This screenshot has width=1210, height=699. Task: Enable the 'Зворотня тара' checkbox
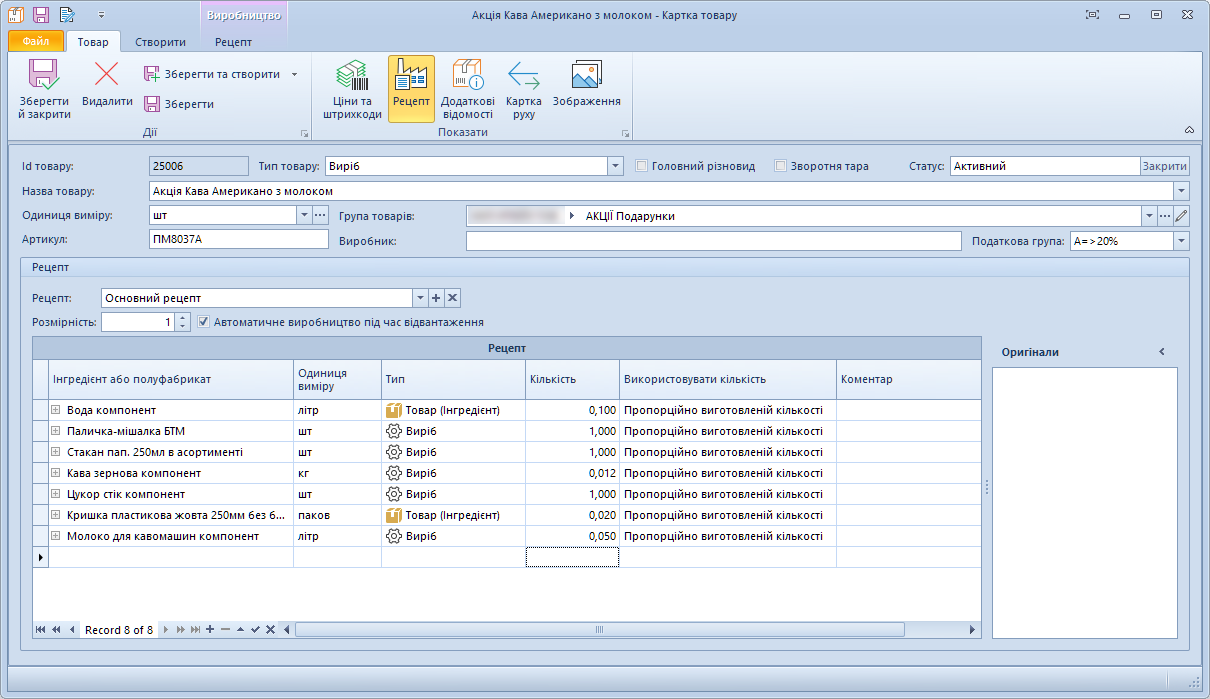781,166
